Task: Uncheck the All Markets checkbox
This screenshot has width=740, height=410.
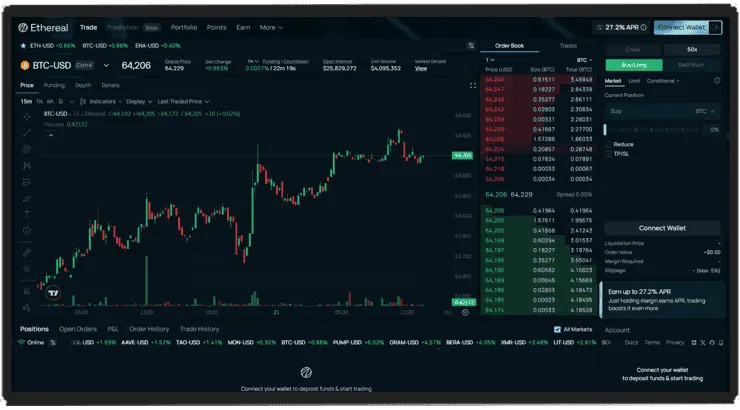Action: [x=557, y=329]
